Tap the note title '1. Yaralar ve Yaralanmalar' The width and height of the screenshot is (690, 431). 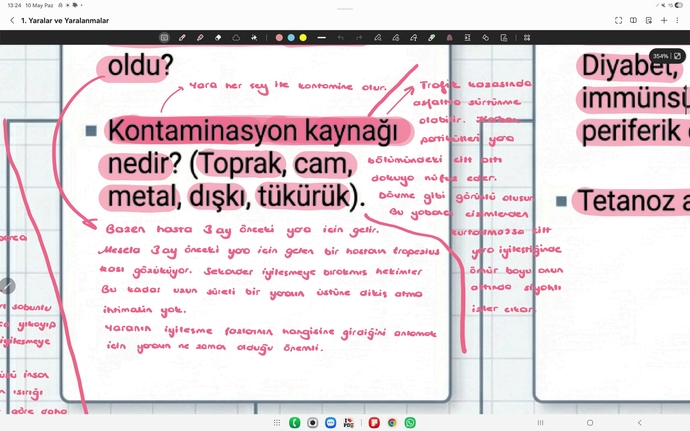tap(65, 20)
